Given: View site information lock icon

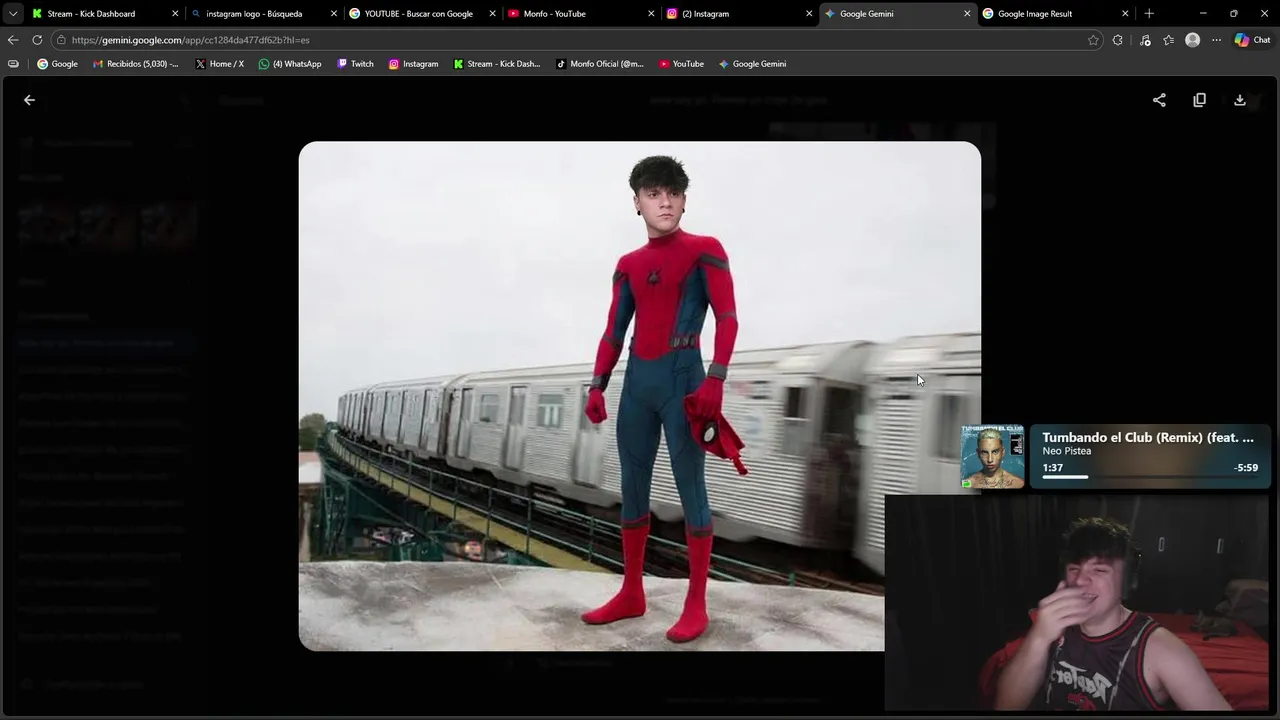Looking at the screenshot, I should [x=62, y=40].
